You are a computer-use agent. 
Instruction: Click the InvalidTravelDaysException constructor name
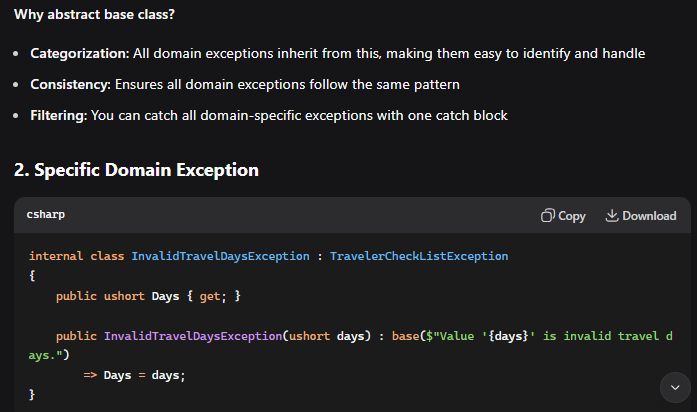(192, 337)
